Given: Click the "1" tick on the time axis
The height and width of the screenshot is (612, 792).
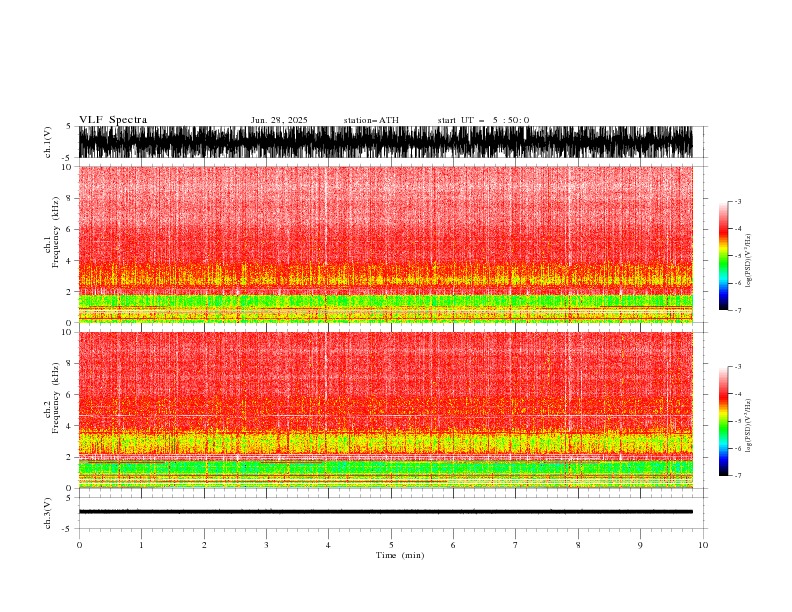Looking at the screenshot, I should pos(141,545).
